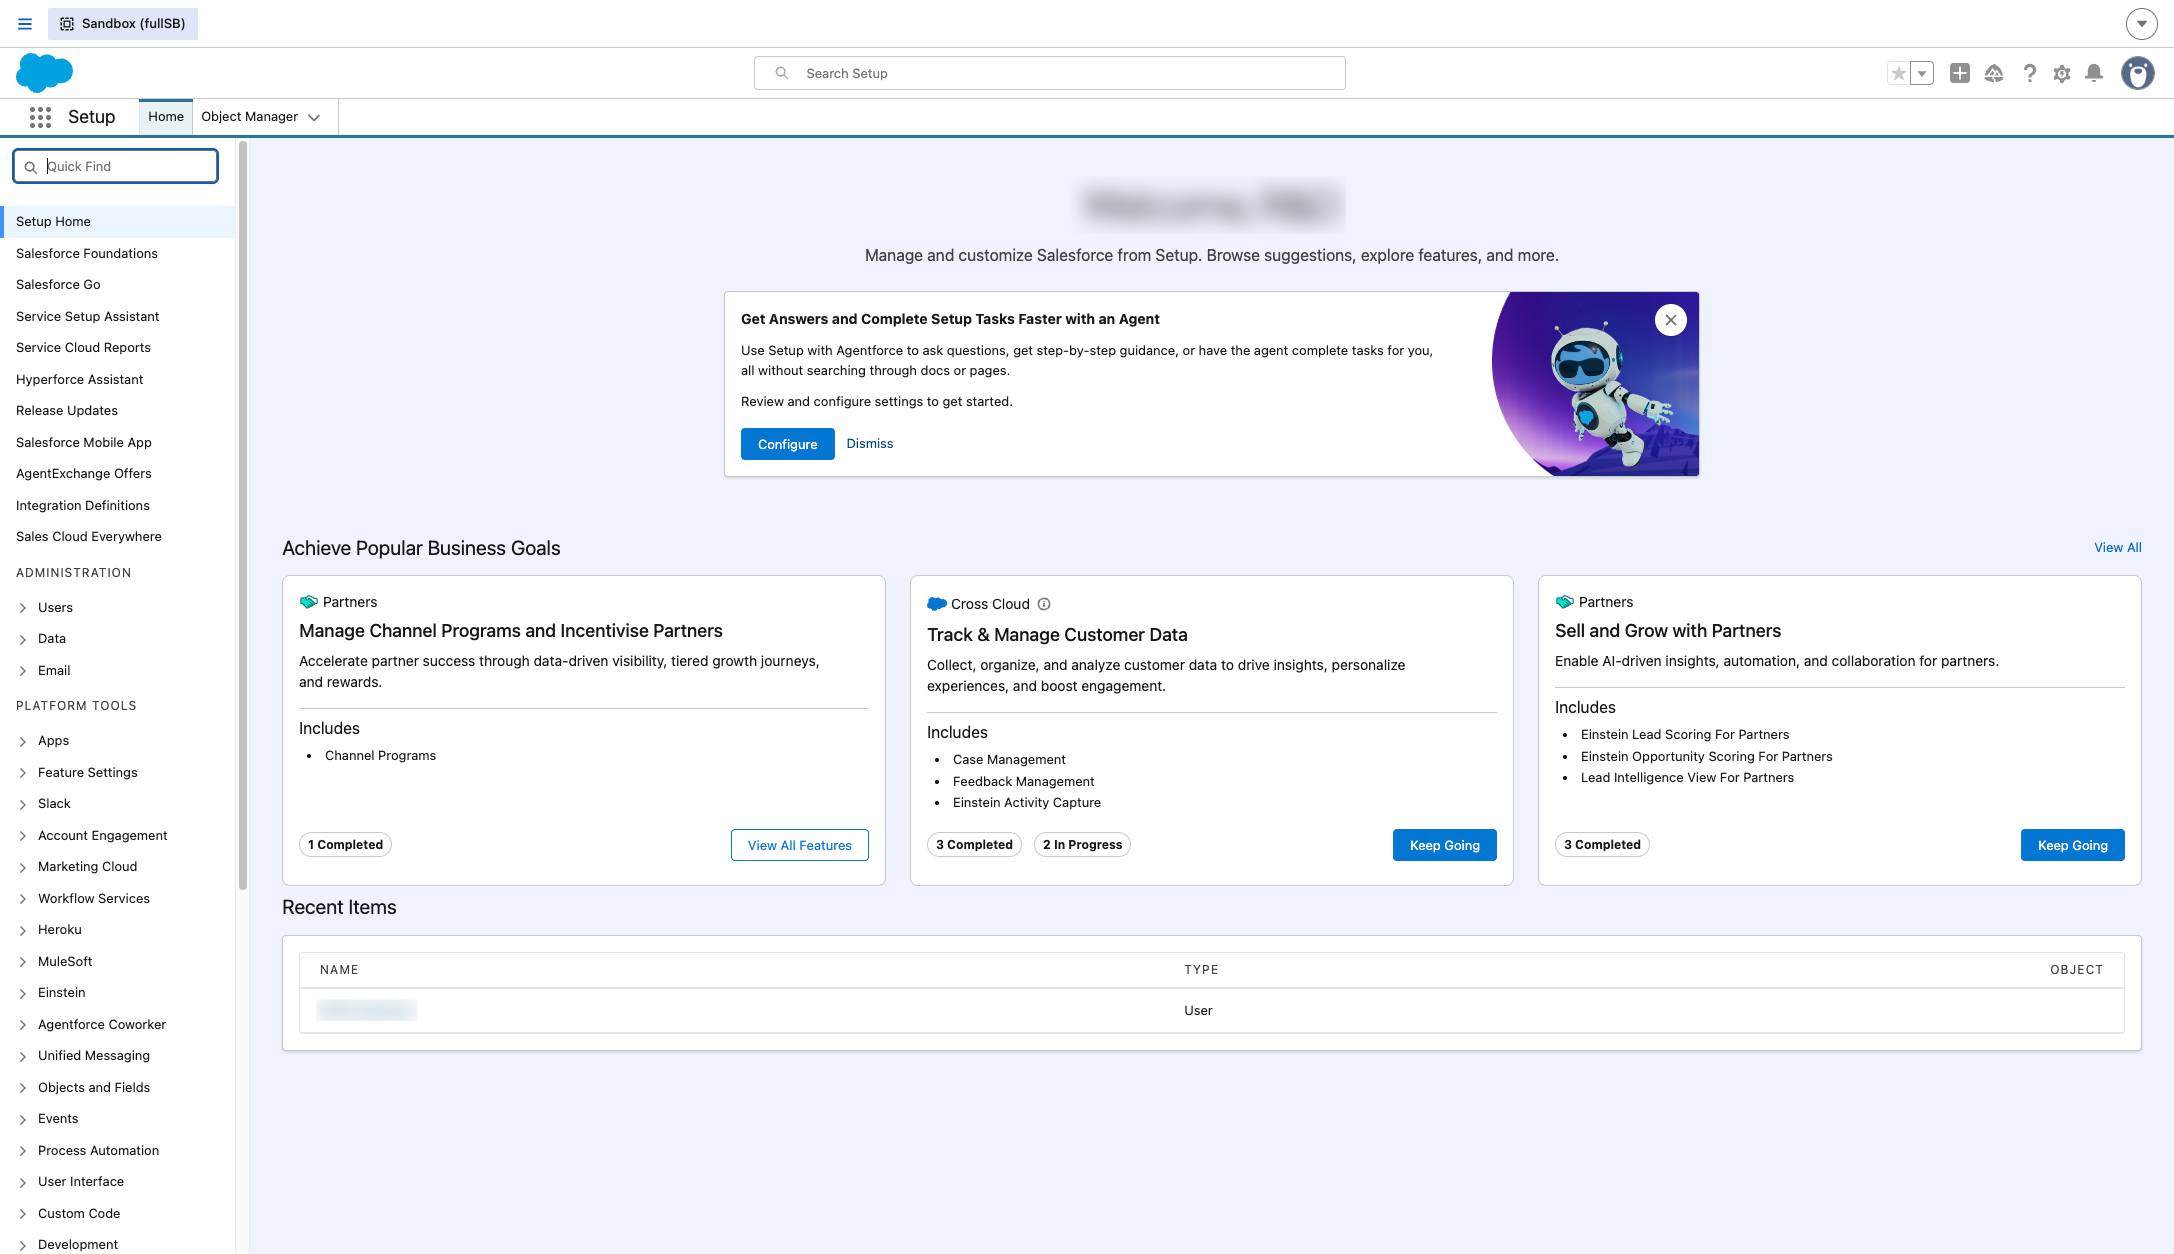Open the Setup gear icon
This screenshot has width=2174, height=1254.
[x=2062, y=73]
